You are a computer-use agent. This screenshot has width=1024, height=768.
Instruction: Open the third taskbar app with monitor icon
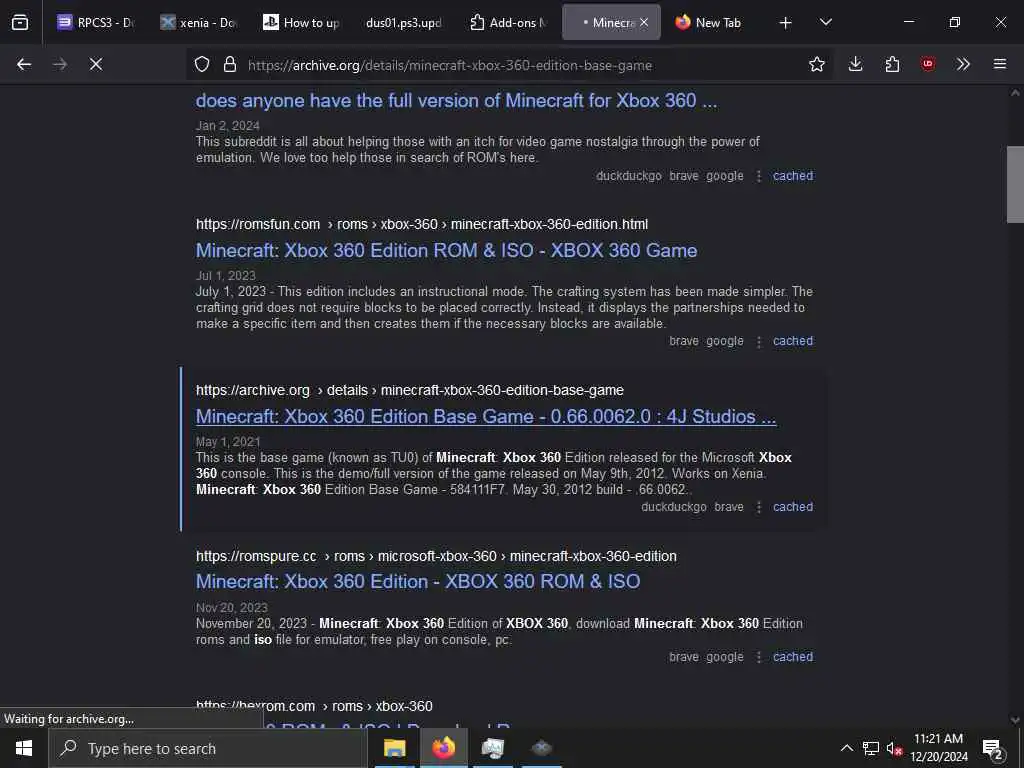point(492,748)
